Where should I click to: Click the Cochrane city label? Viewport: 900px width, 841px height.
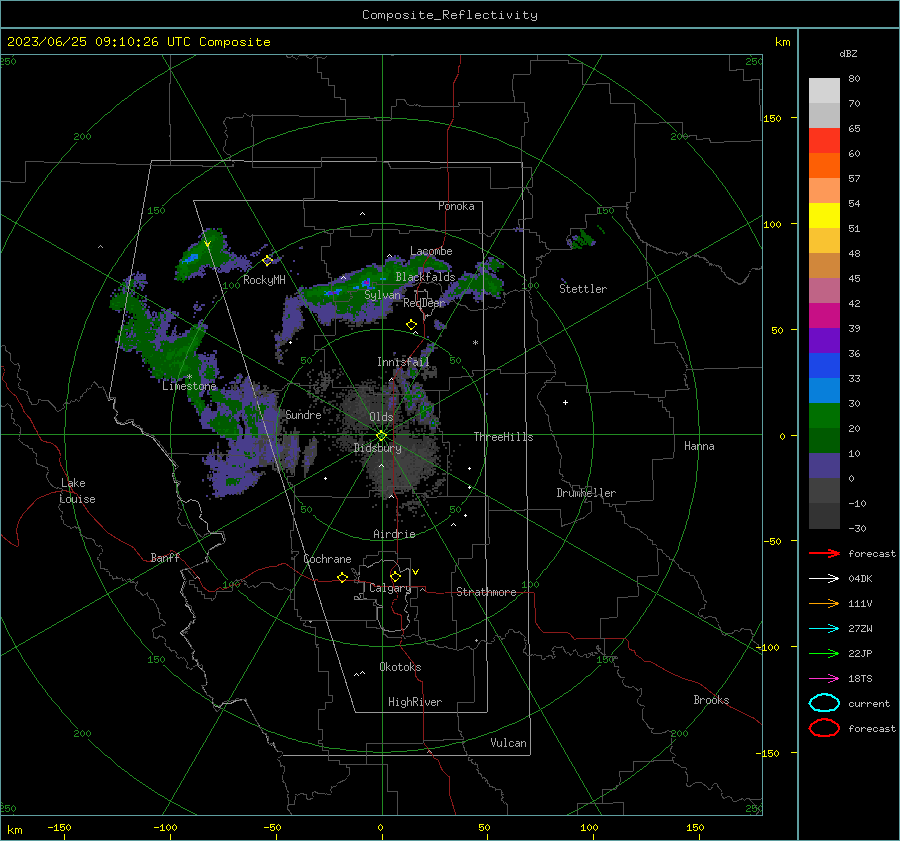tap(327, 559)
